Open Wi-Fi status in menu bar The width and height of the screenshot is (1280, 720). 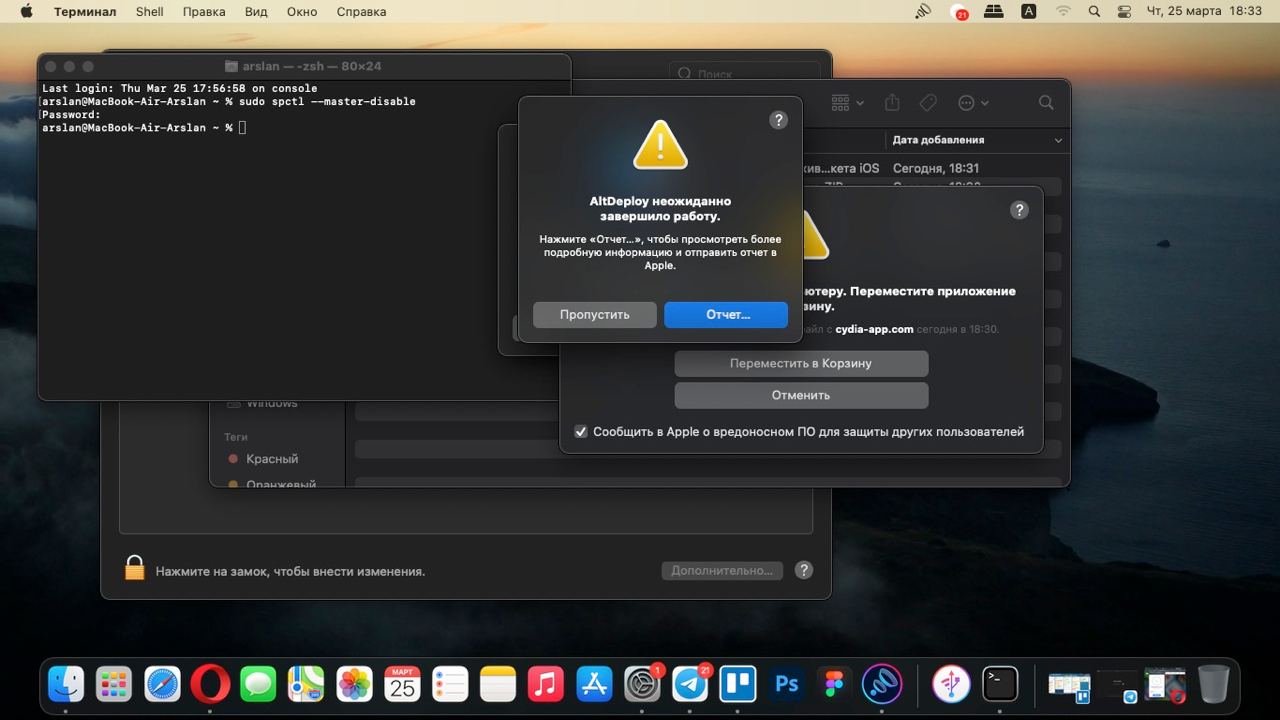[x=1062, y=12]
